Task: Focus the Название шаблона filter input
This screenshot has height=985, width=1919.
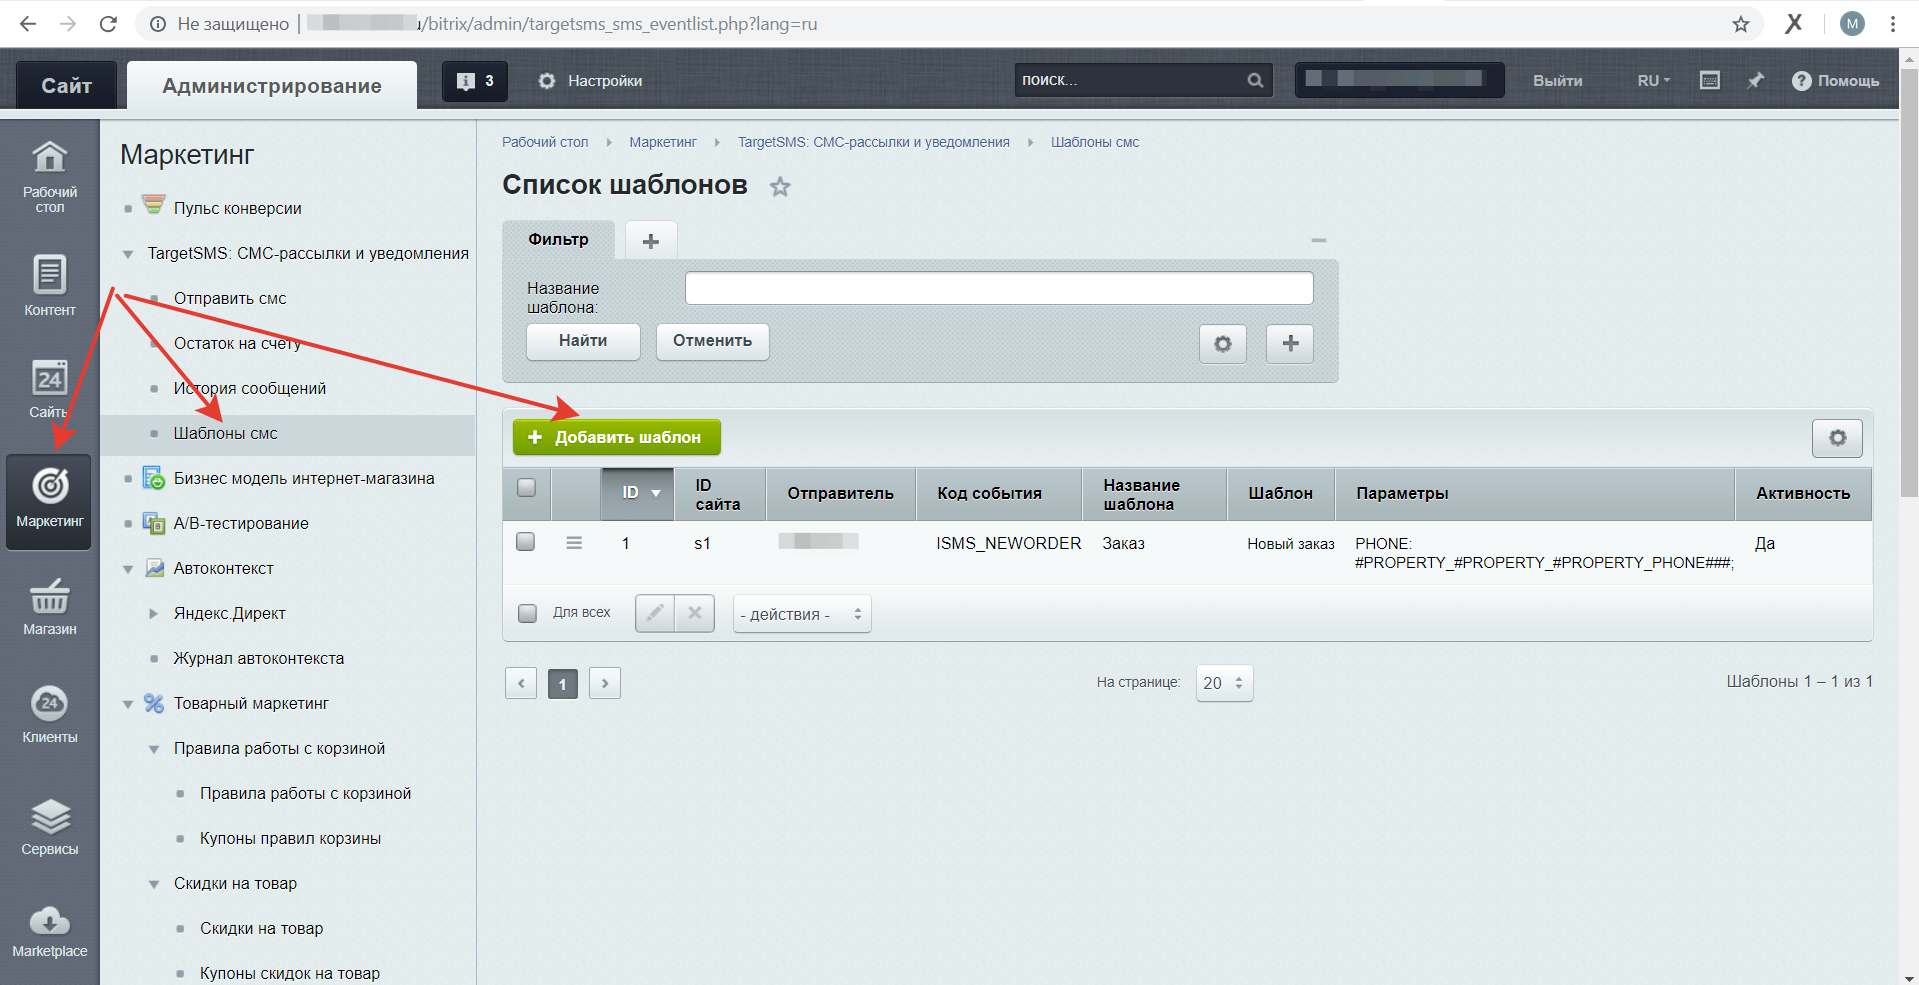Action: coord(999,288)
